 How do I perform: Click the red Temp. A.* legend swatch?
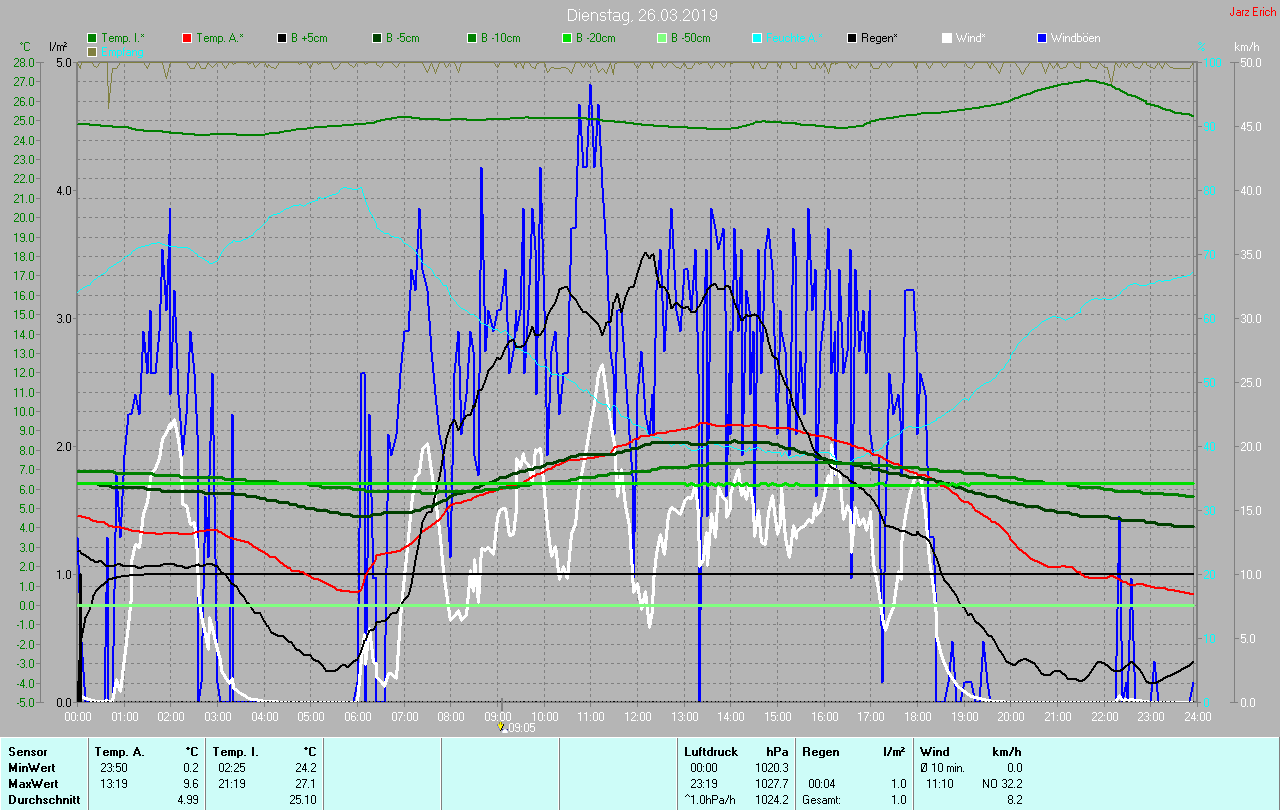point(187,38)
